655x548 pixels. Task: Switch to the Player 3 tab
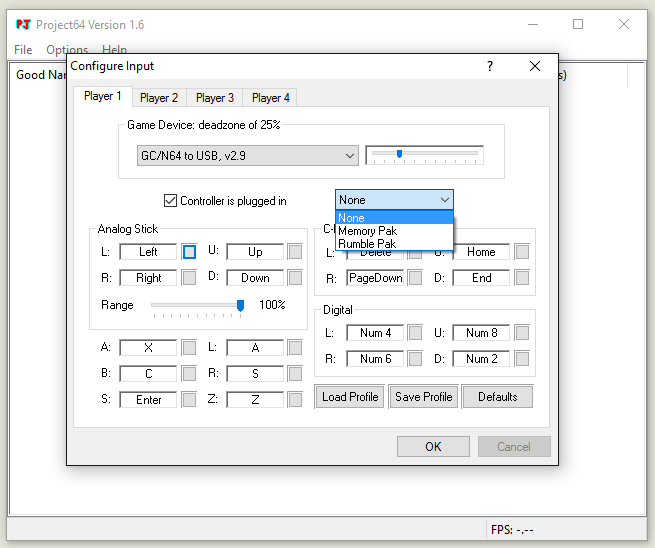click(215, 98)
